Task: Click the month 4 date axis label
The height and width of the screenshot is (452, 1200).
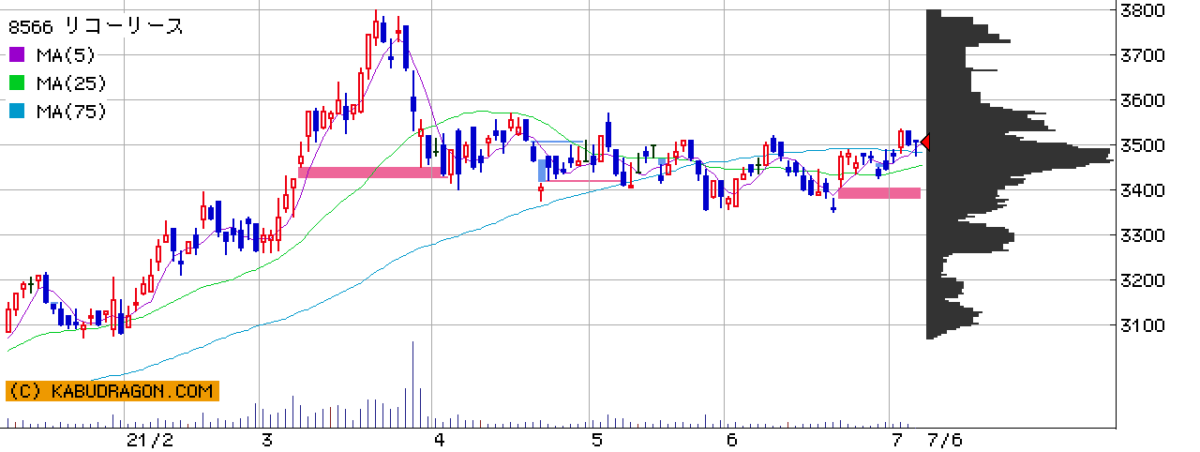Action: [x=440, y=441]
